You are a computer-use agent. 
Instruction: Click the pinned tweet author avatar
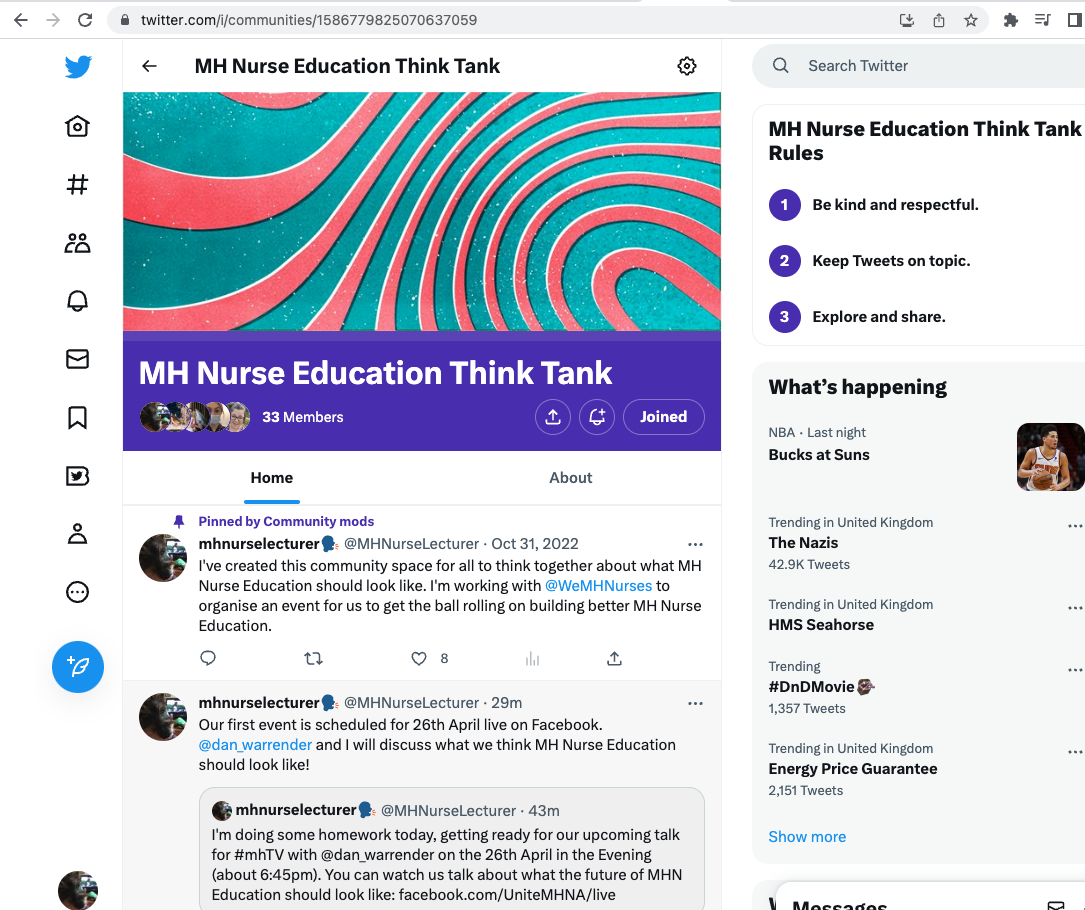coord(163,558)
